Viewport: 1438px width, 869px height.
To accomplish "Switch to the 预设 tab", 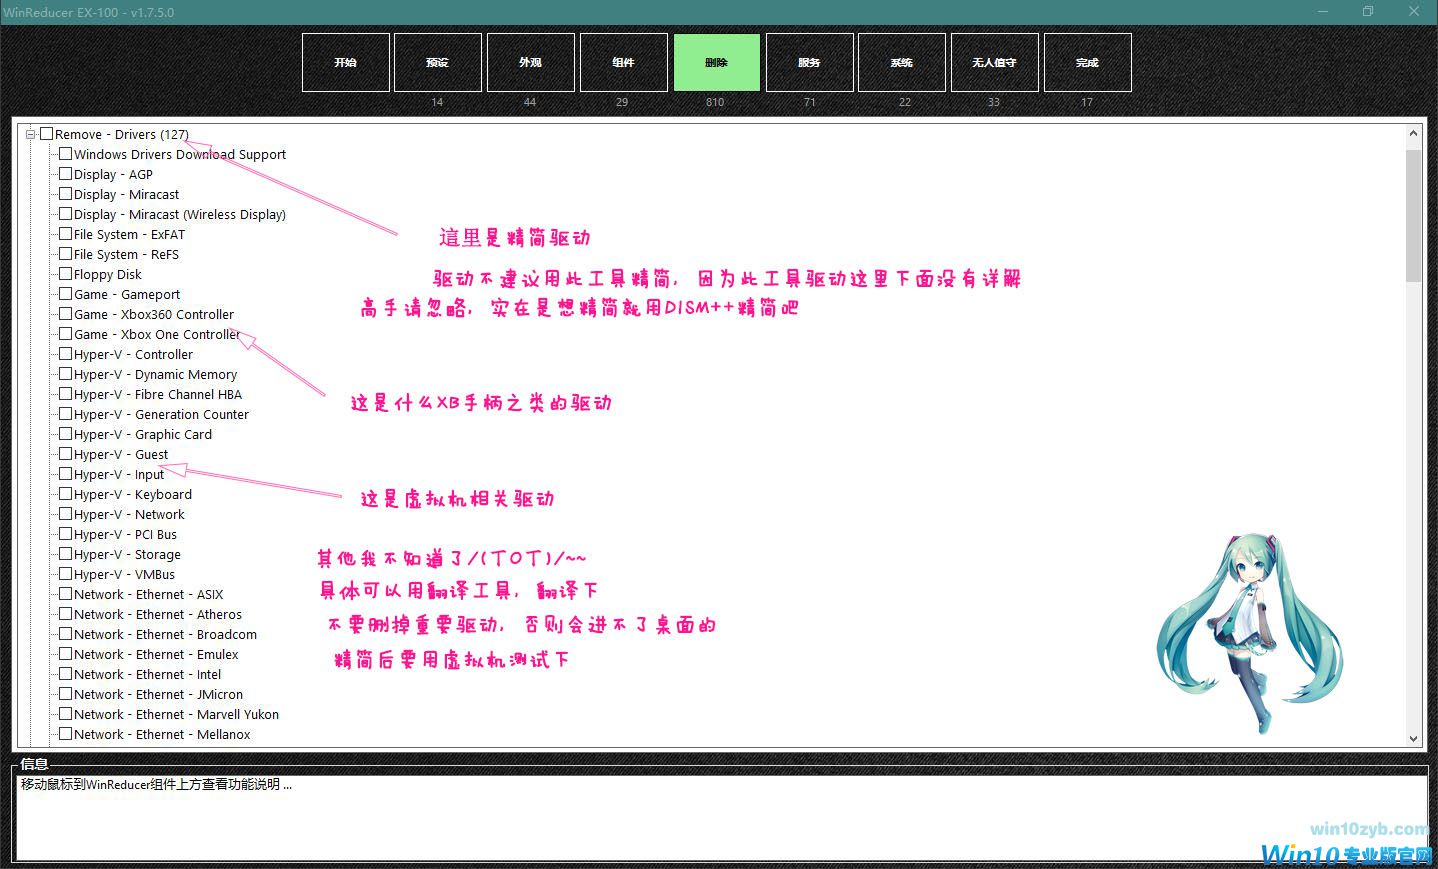I will point(437,62).
